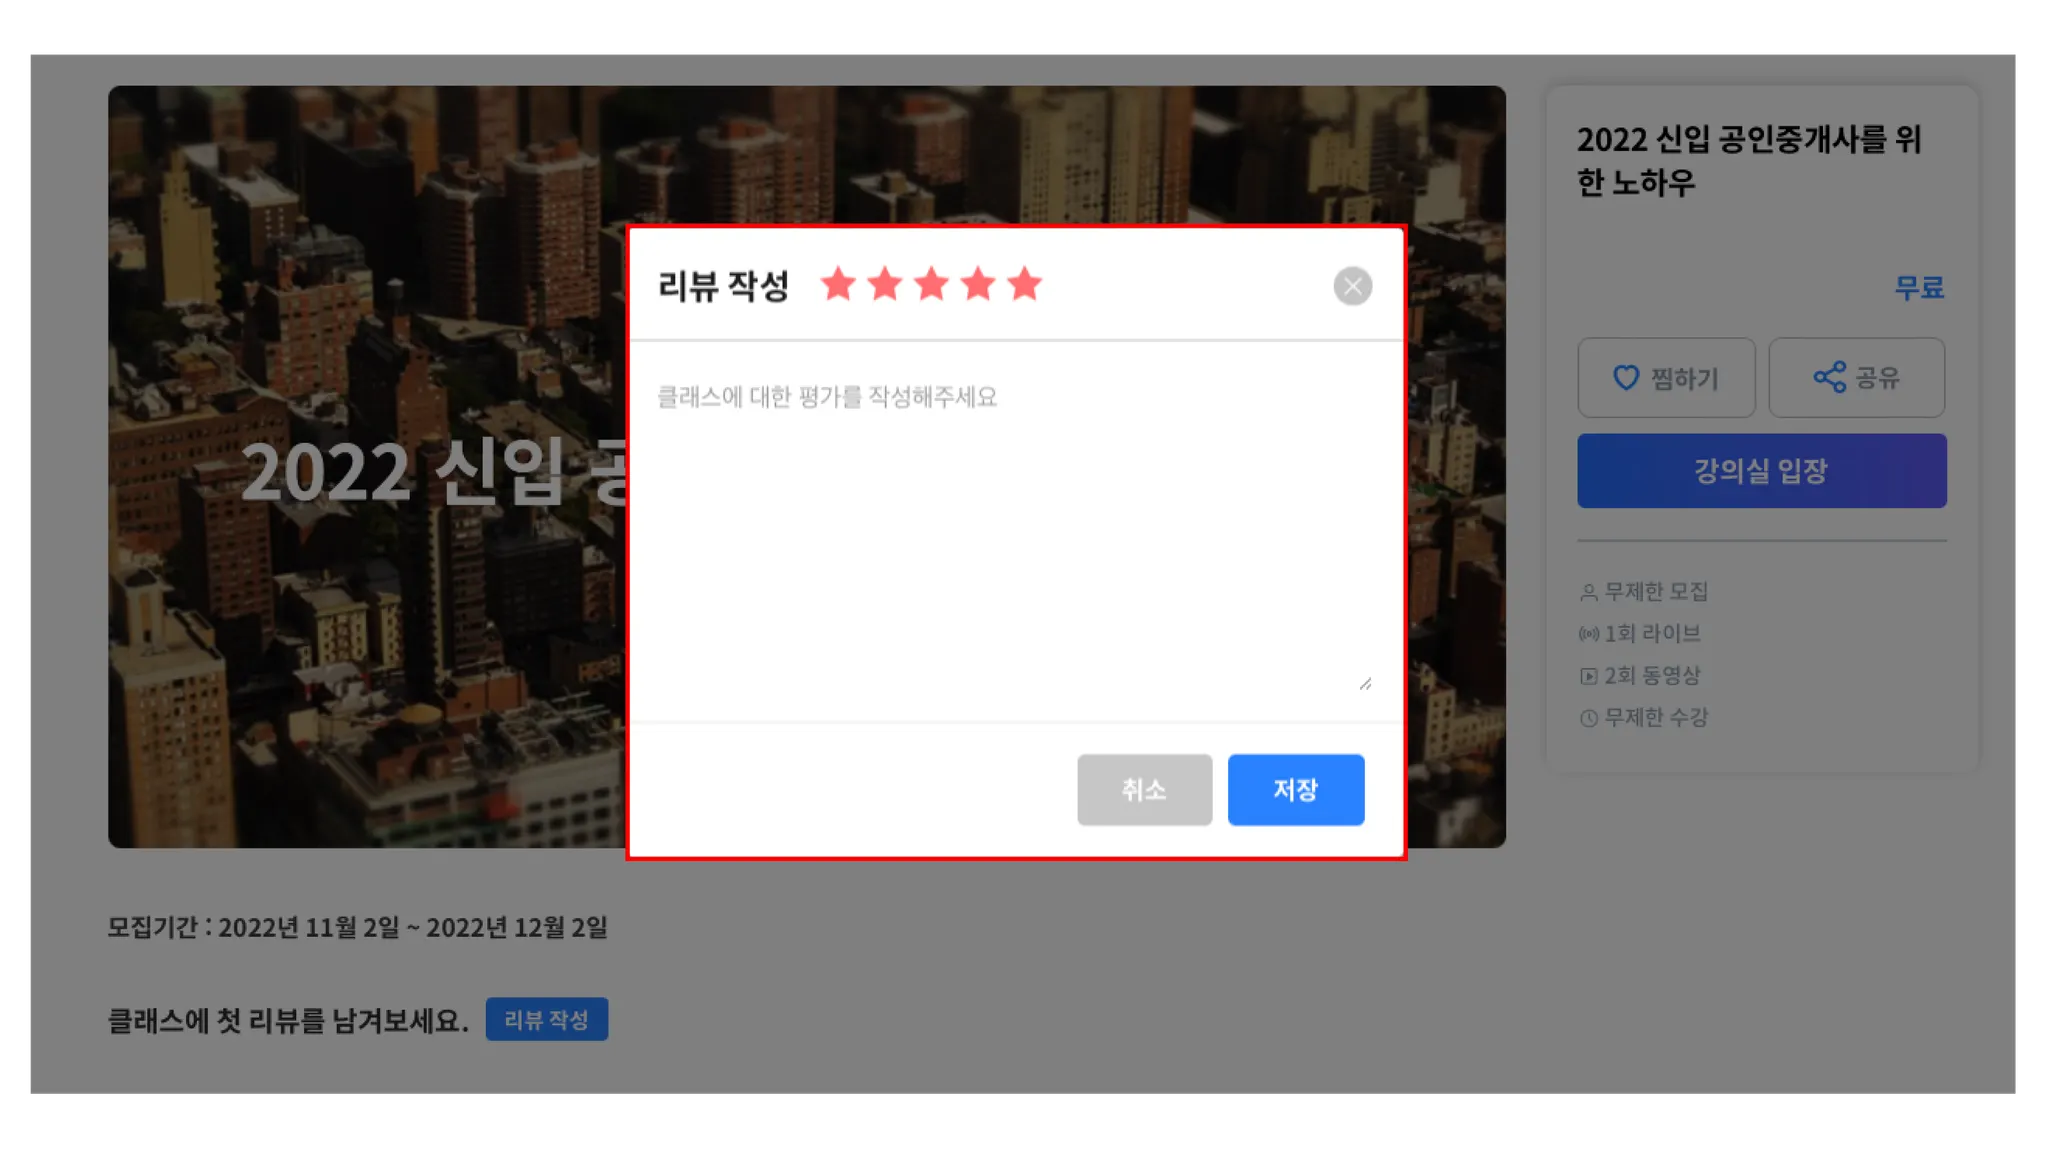Select the second rating star
Viewport: 2048px width, 1149px height.
click(x=885, y=285)
